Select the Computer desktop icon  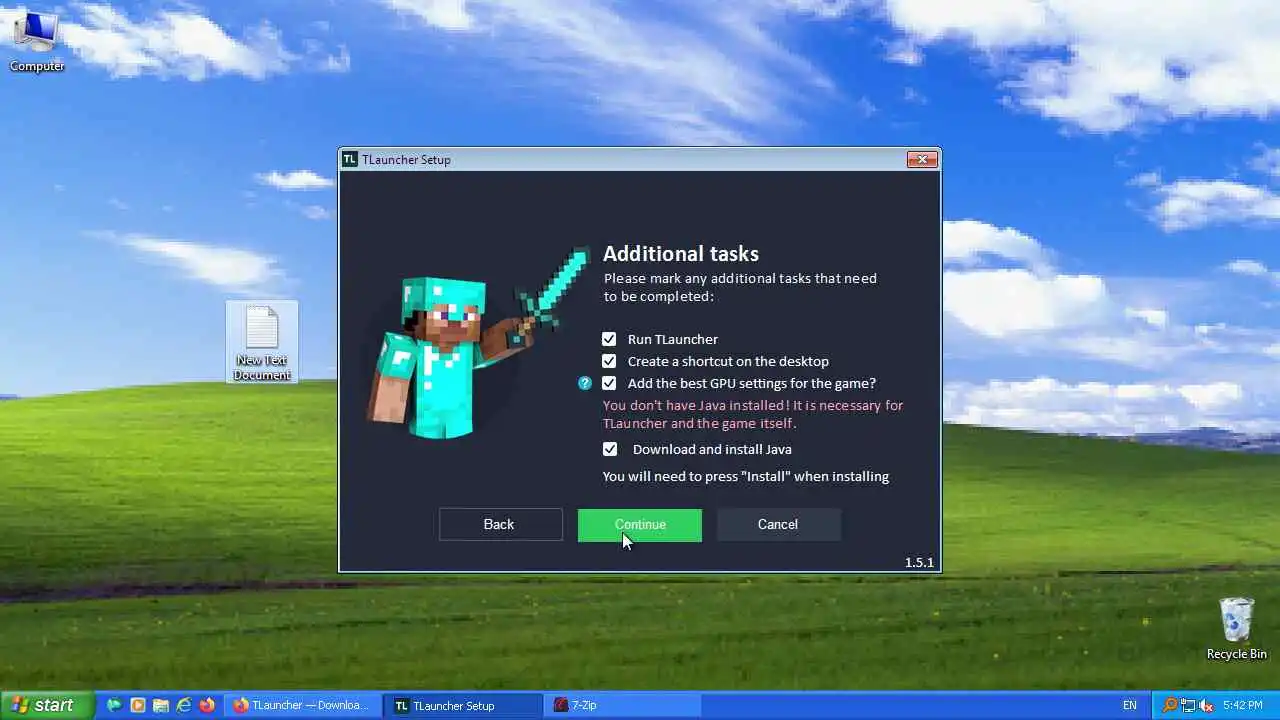click(37, 43)
